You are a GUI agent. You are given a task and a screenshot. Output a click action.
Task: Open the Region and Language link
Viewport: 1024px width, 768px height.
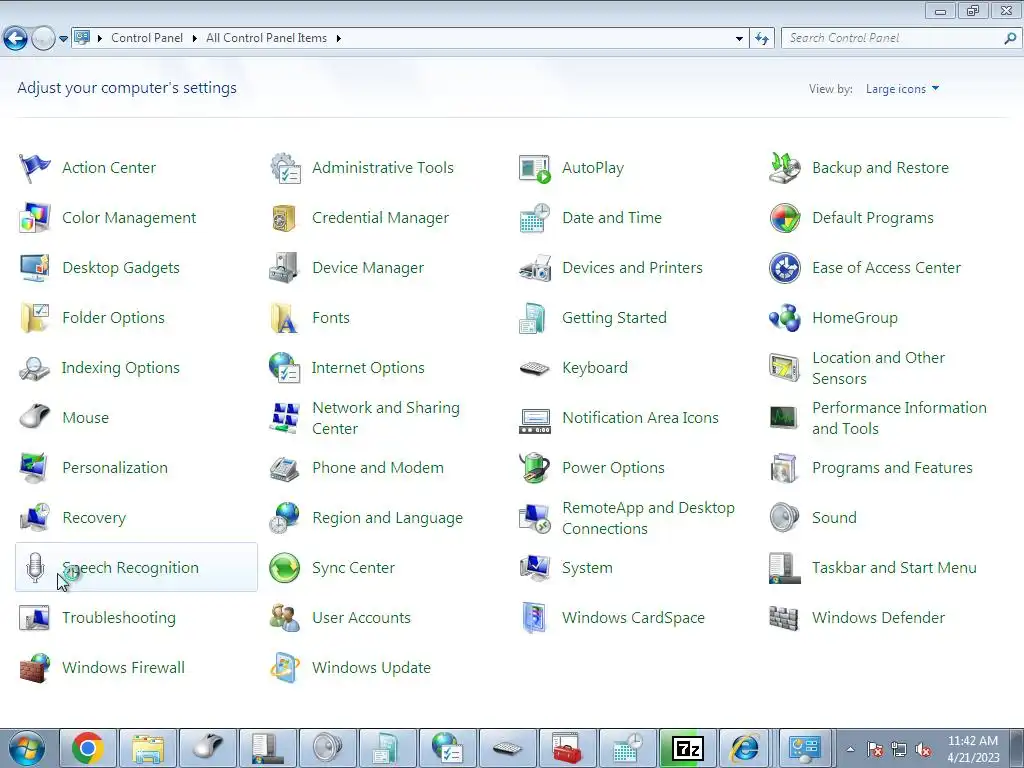click(387, 518)
